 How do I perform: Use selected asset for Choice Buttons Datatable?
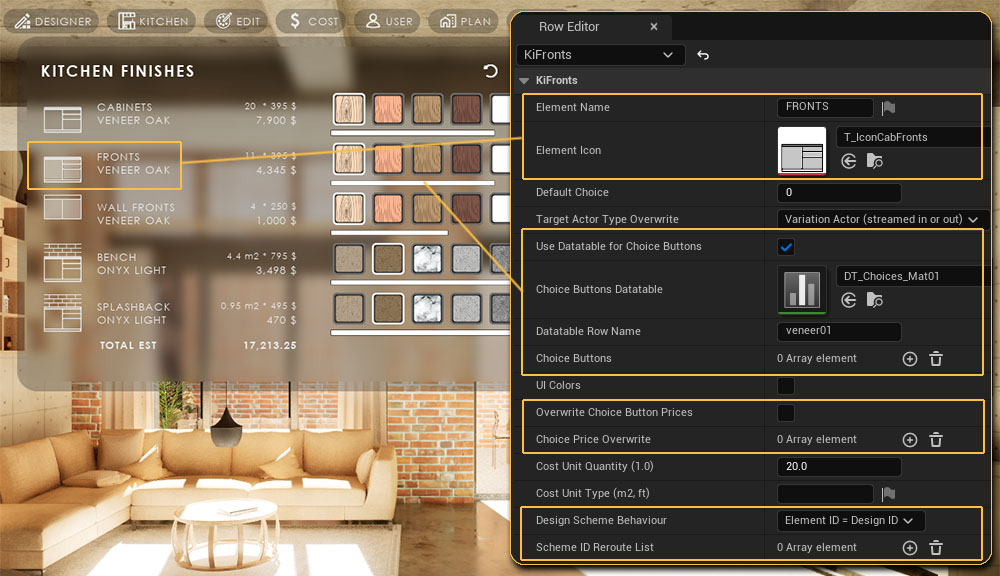click(848, 300)
